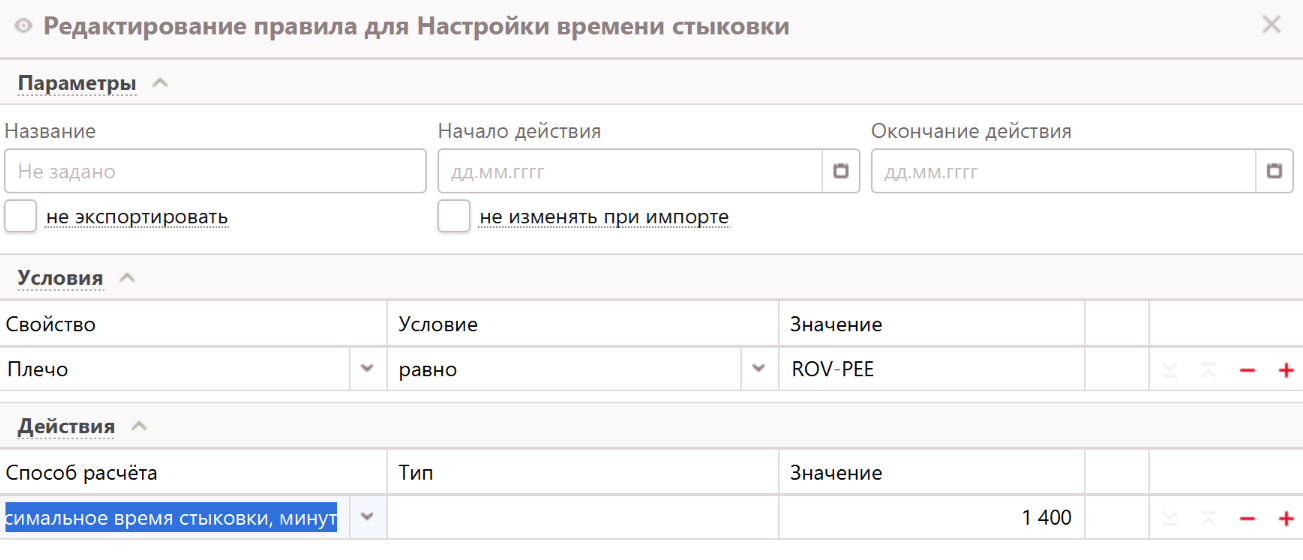This screenshot has width=1303, height=560.
Task: Move the action row up
Action: (x=1208, y=518)
